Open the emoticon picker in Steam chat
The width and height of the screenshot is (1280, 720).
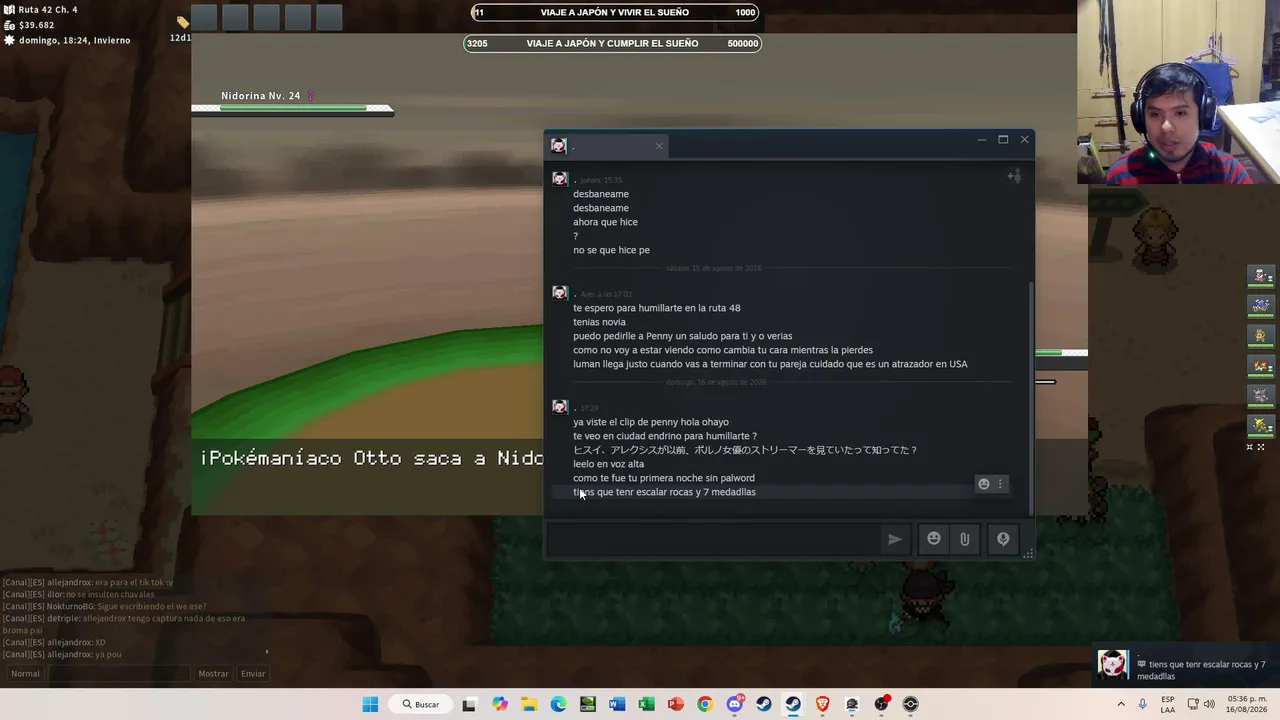pos(933,539)
